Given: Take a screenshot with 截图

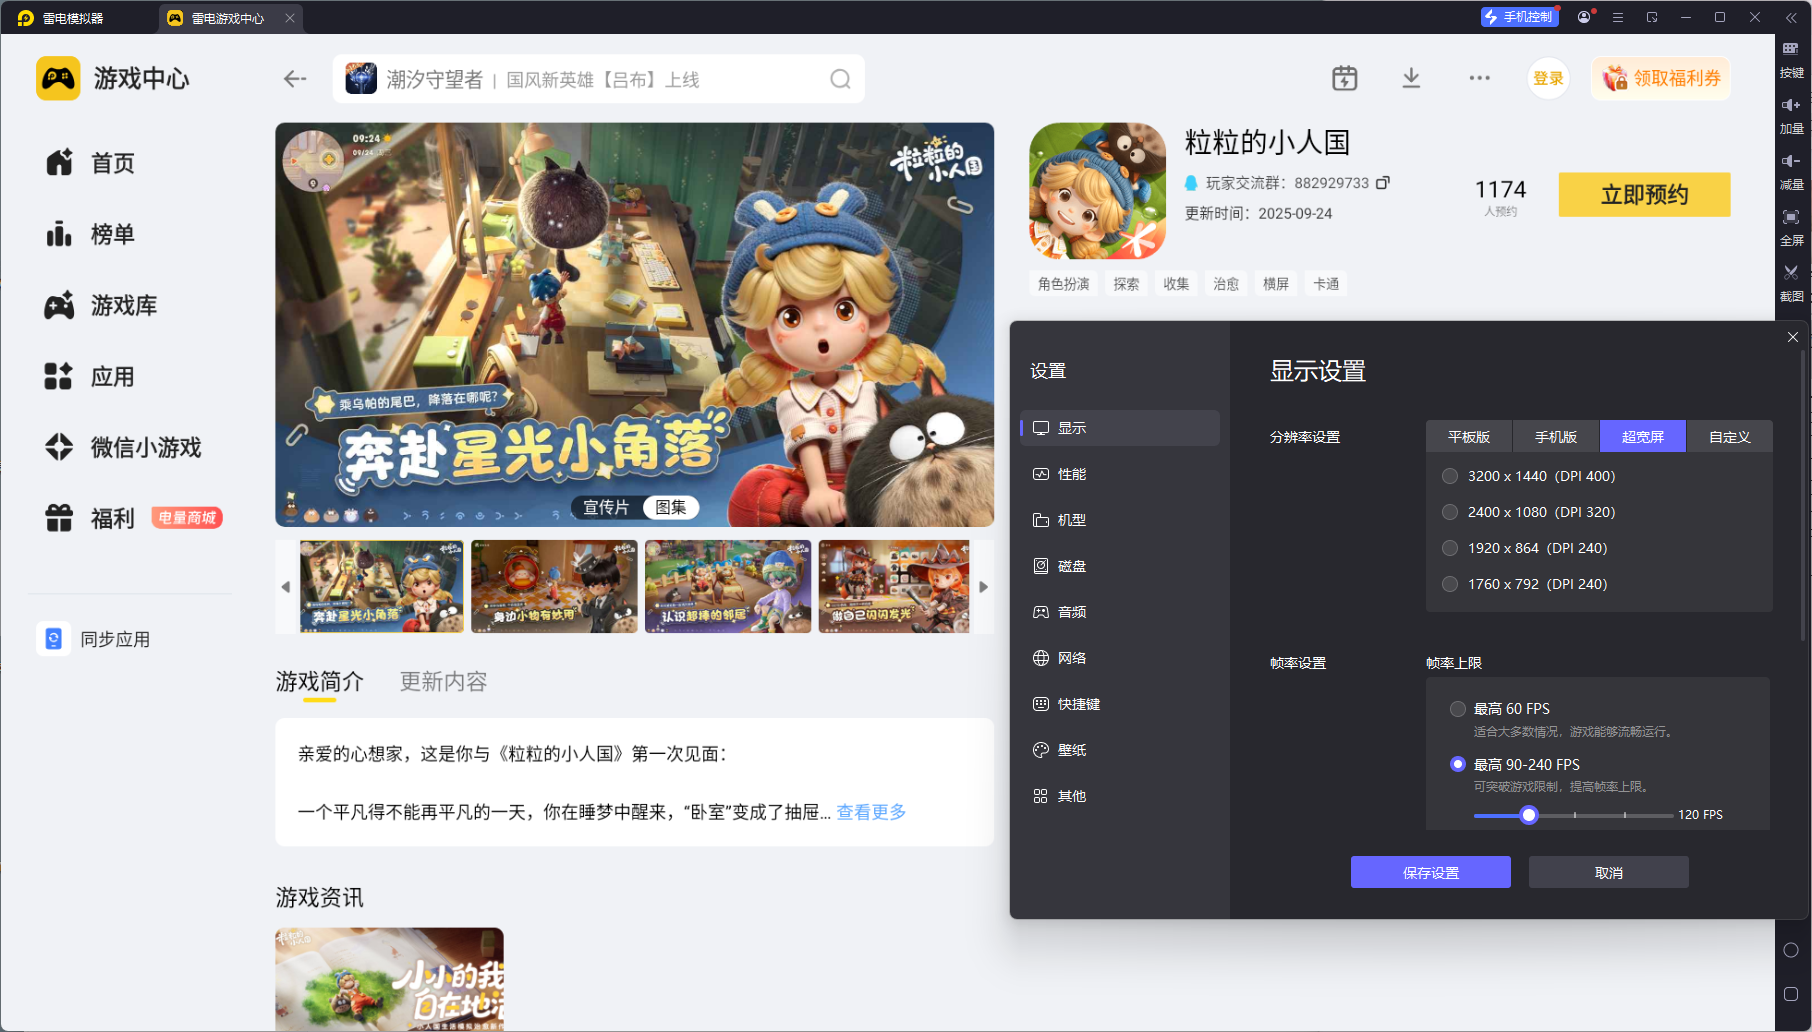Looking at the screenshot, I should (1791, 284).
